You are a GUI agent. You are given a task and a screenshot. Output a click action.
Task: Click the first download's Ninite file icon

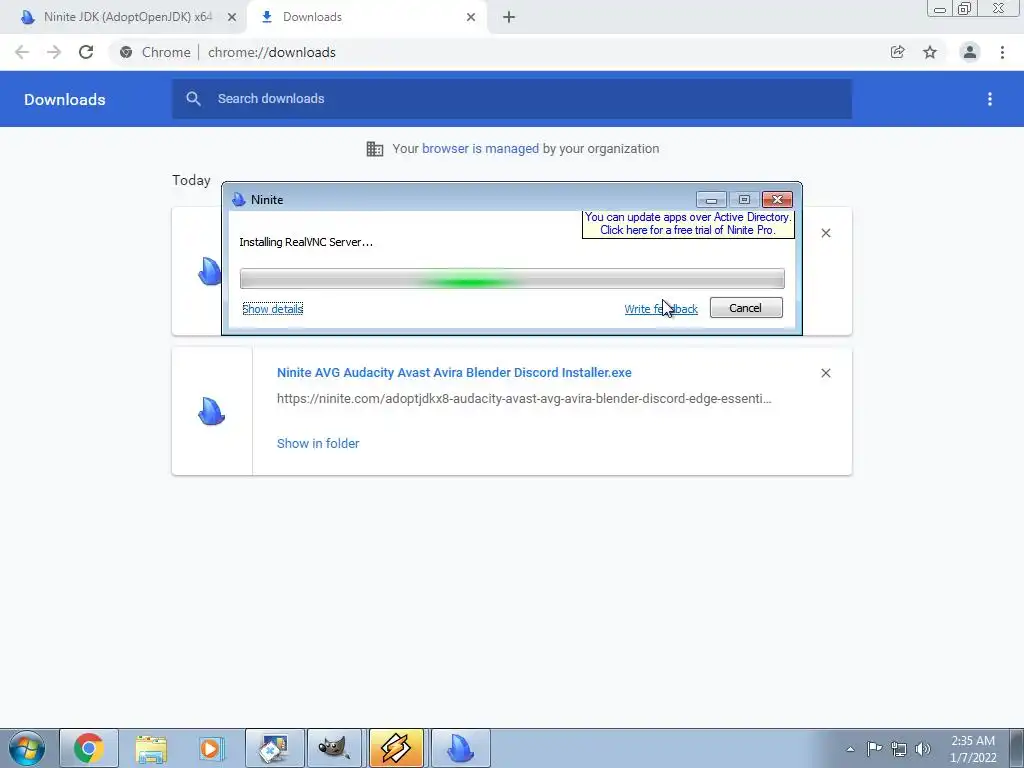coord(209,271)
